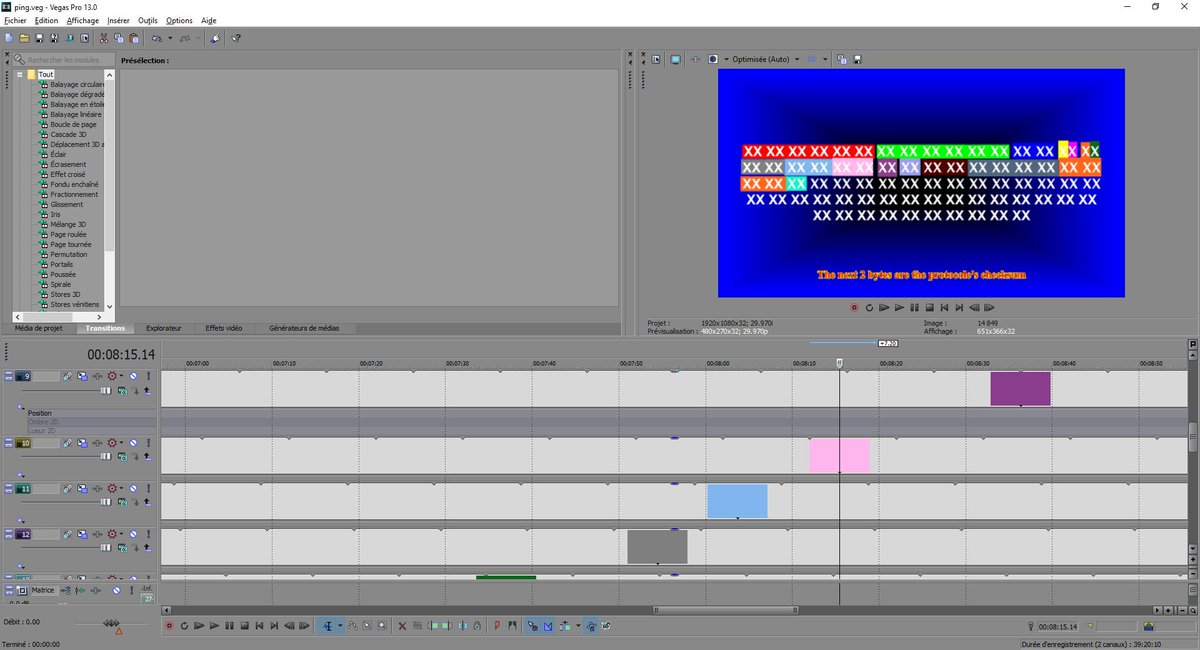Collapse the Tout tree node
Screen dimensions: 1200x650
point(19,74)
